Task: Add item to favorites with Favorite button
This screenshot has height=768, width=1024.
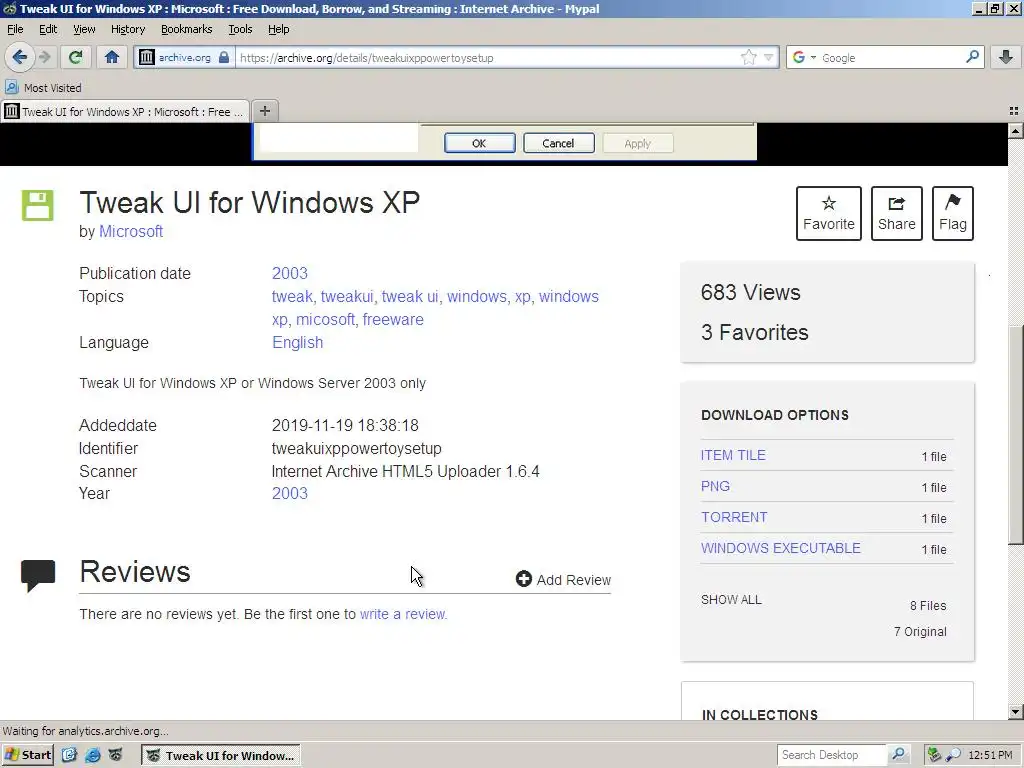Action: tap(829, 214)
